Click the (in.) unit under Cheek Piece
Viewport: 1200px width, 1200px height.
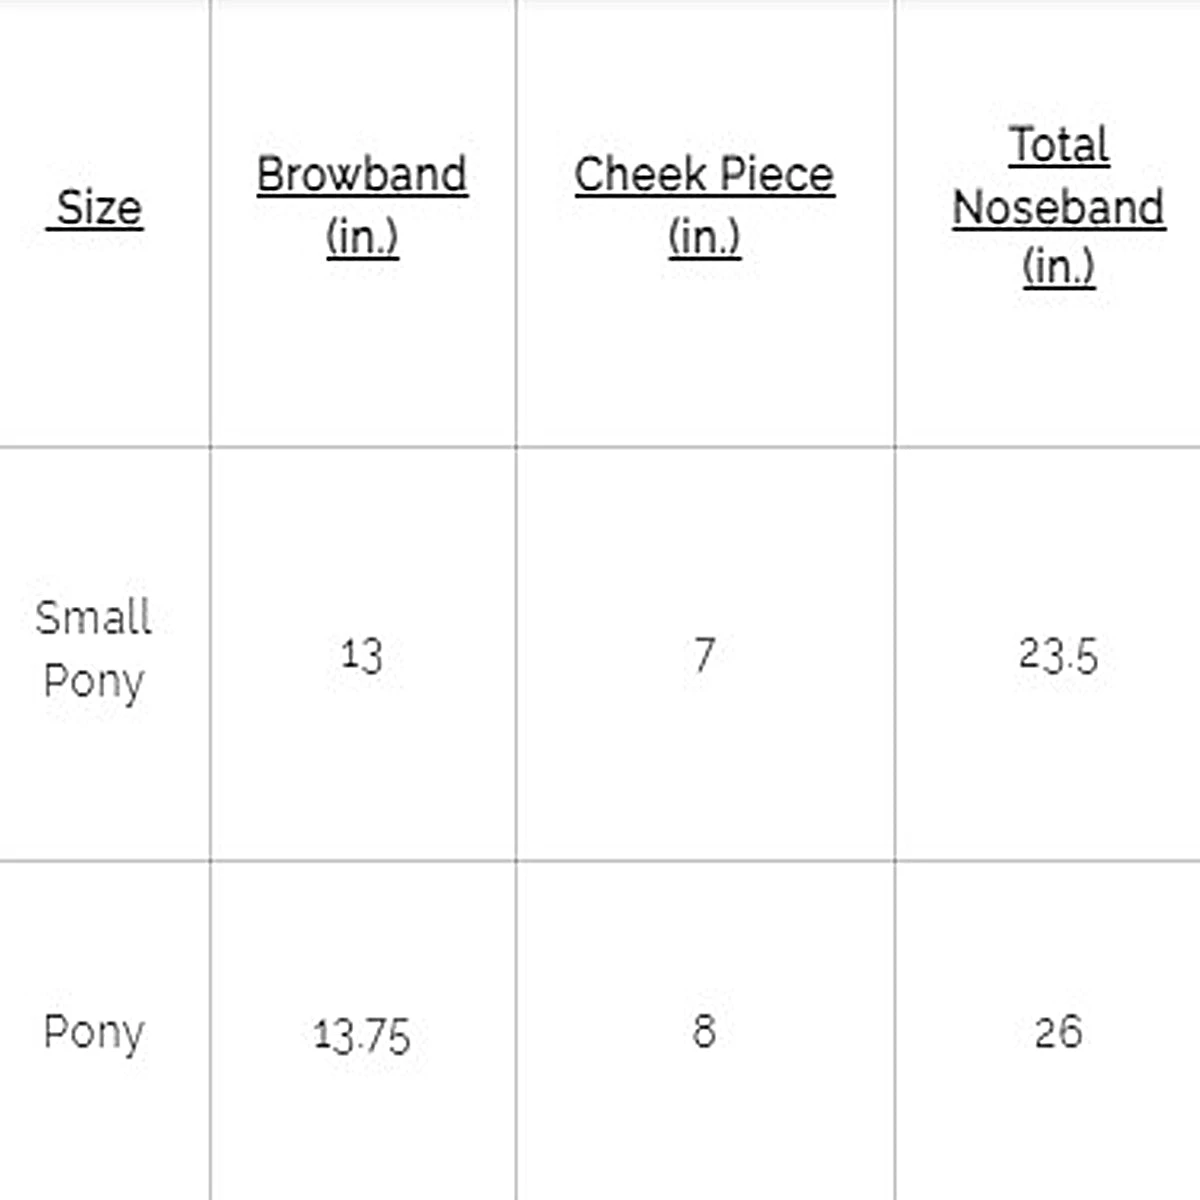pos(704,237)
